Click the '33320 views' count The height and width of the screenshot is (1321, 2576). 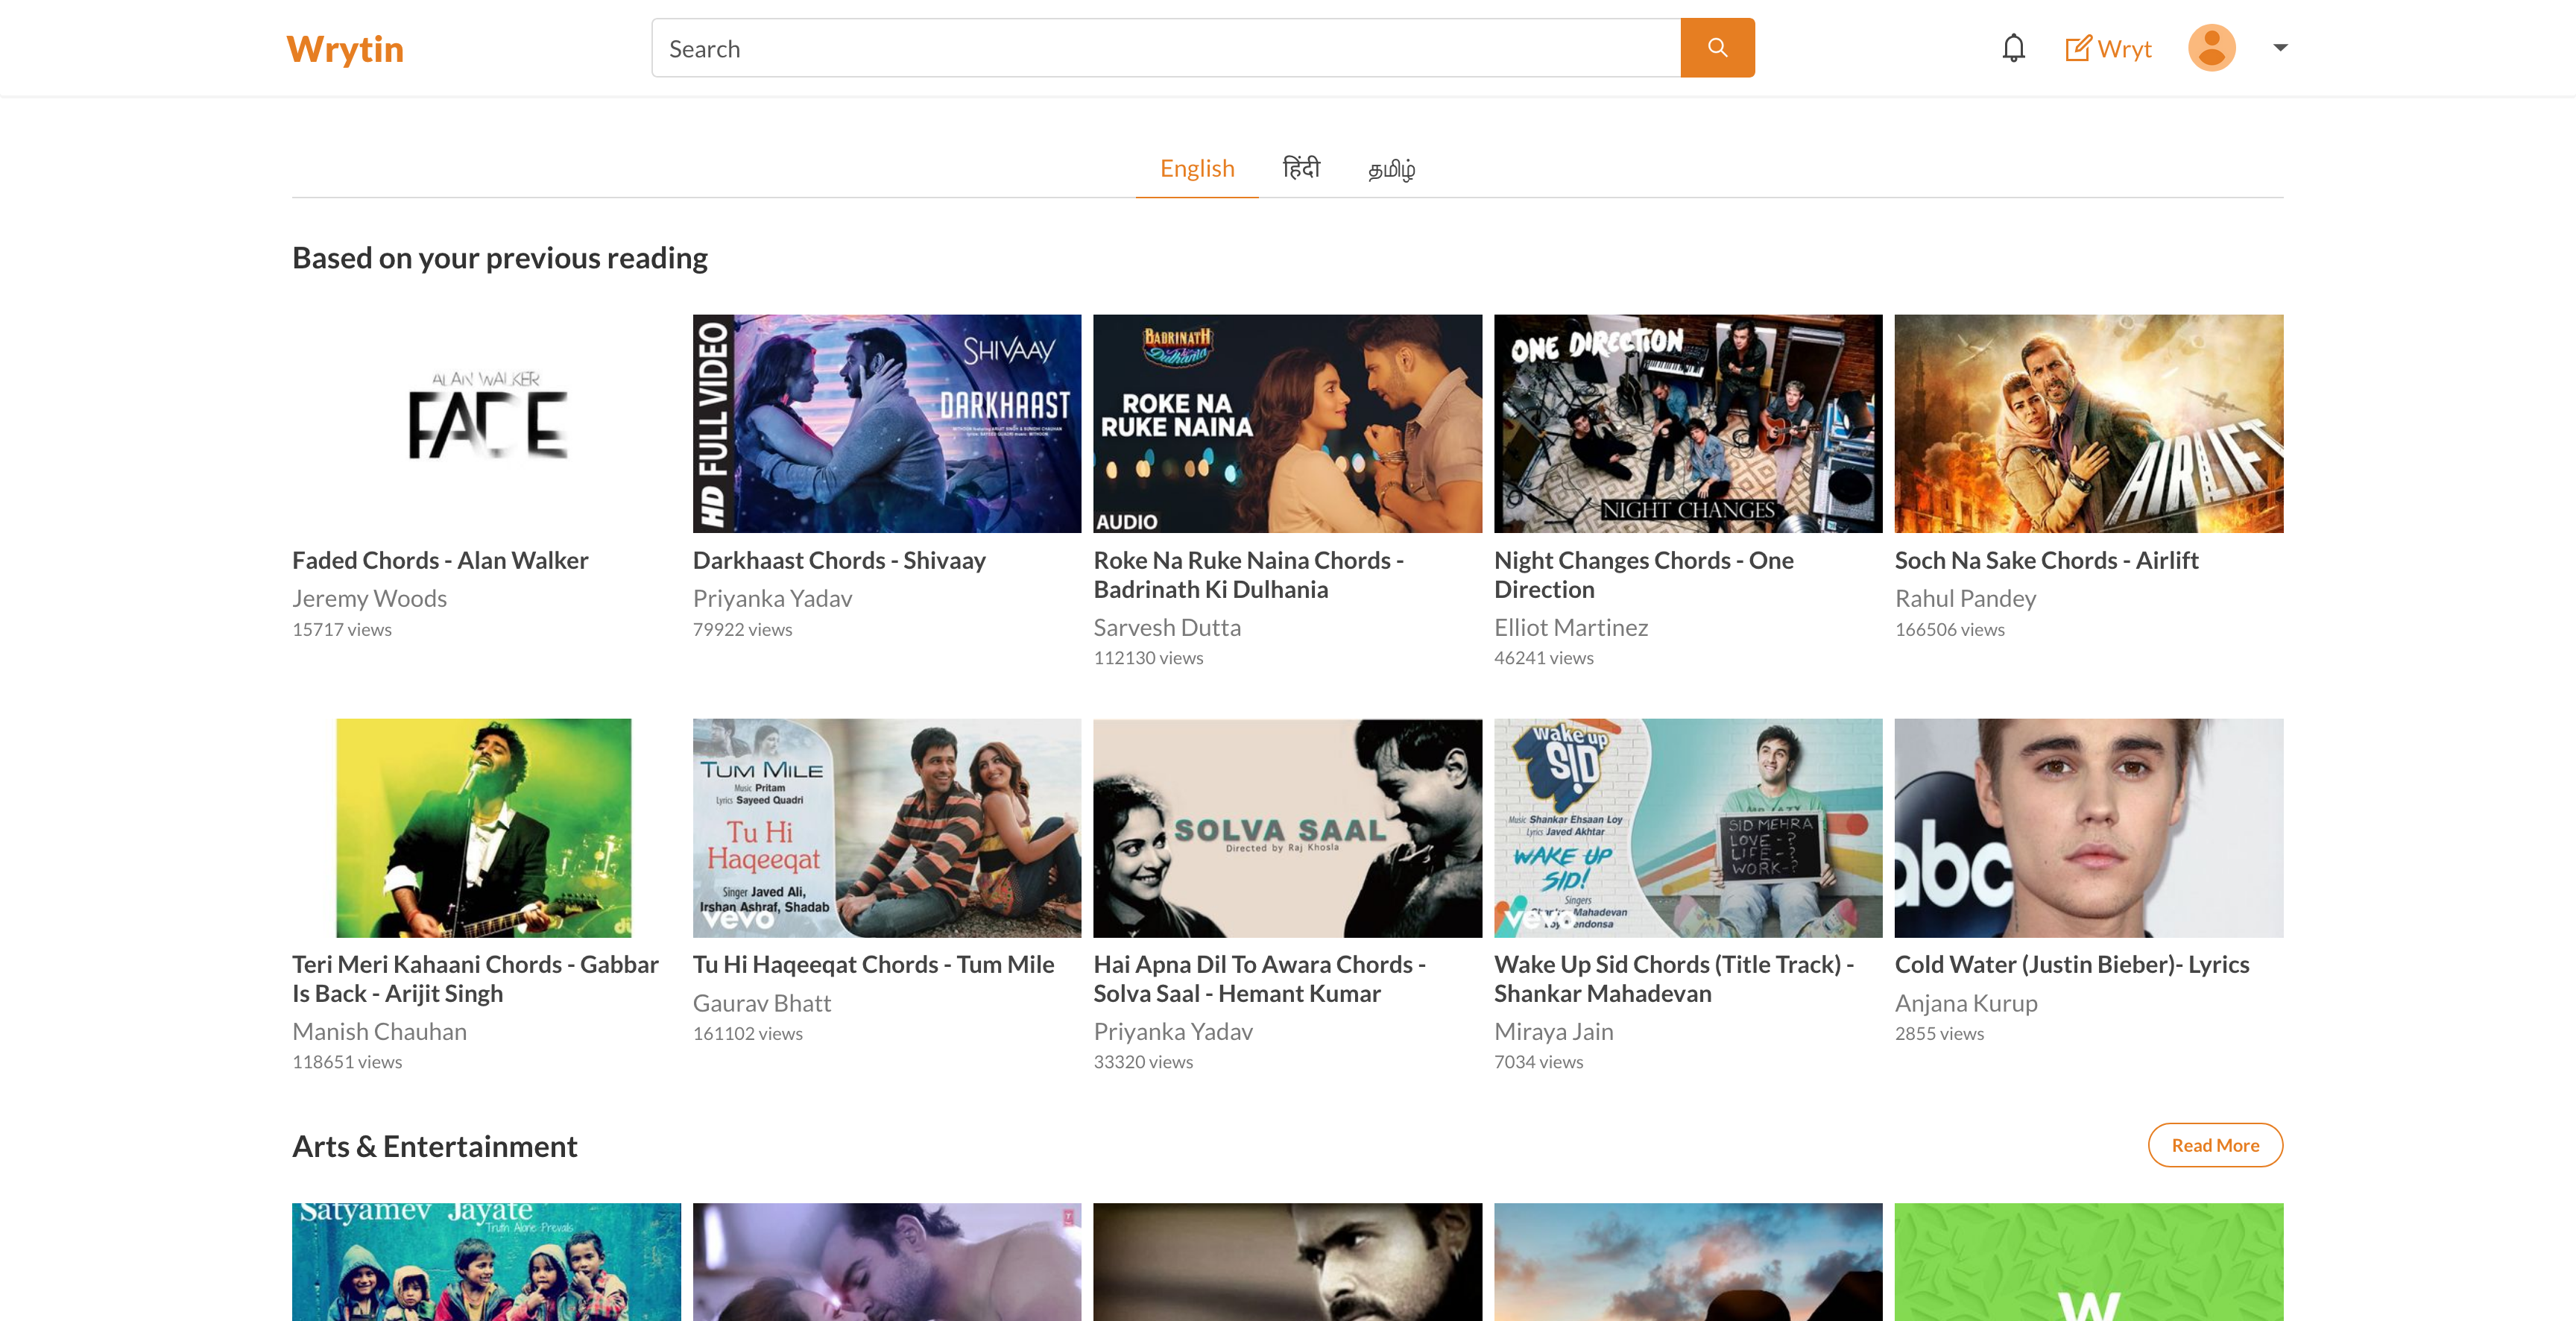[x=1143, y=1061]
